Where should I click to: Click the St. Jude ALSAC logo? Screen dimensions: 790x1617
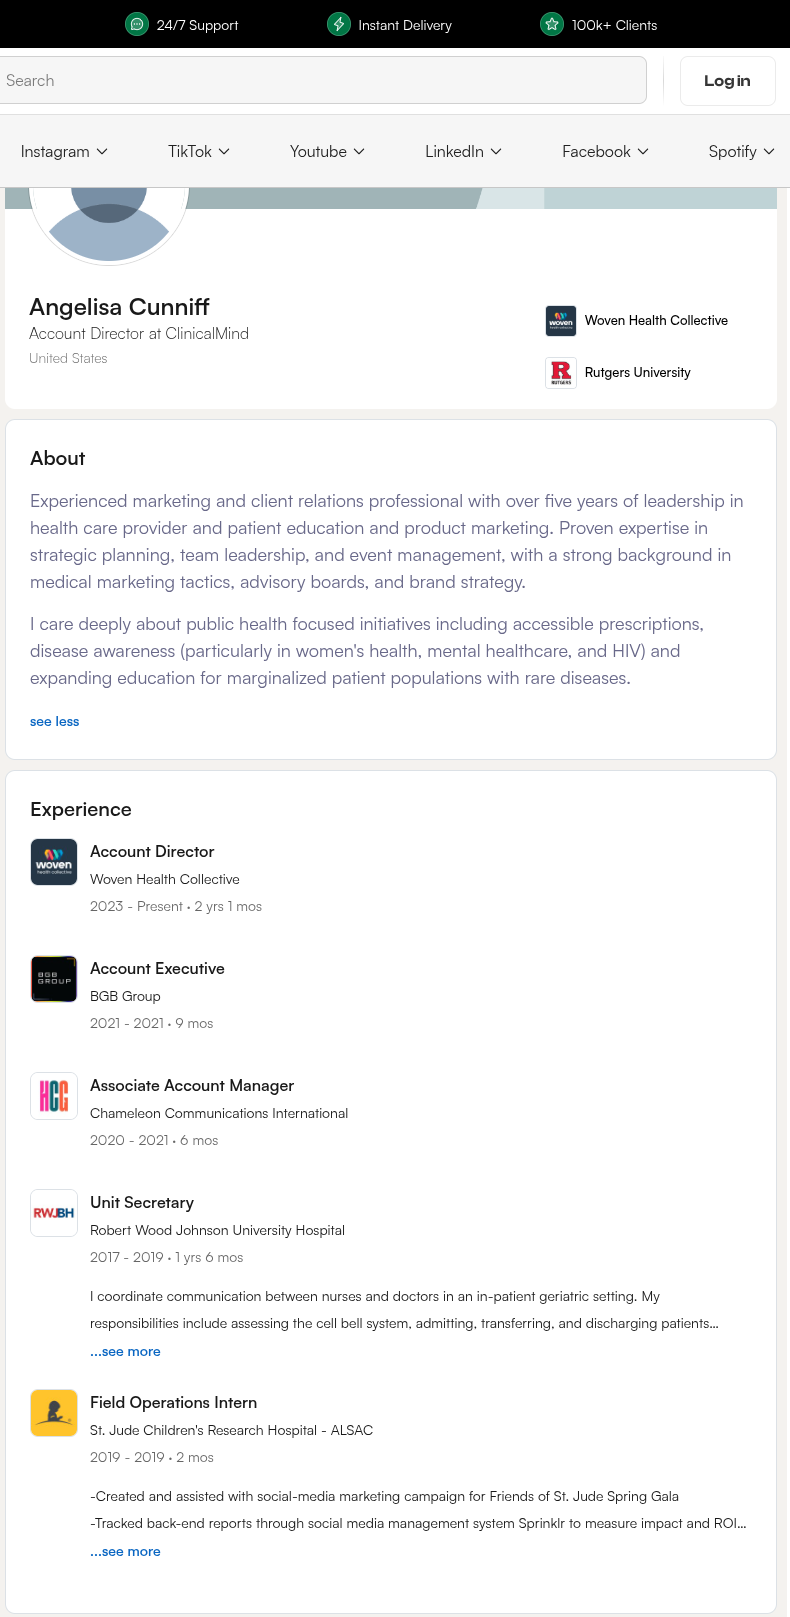click(54, 1413)
